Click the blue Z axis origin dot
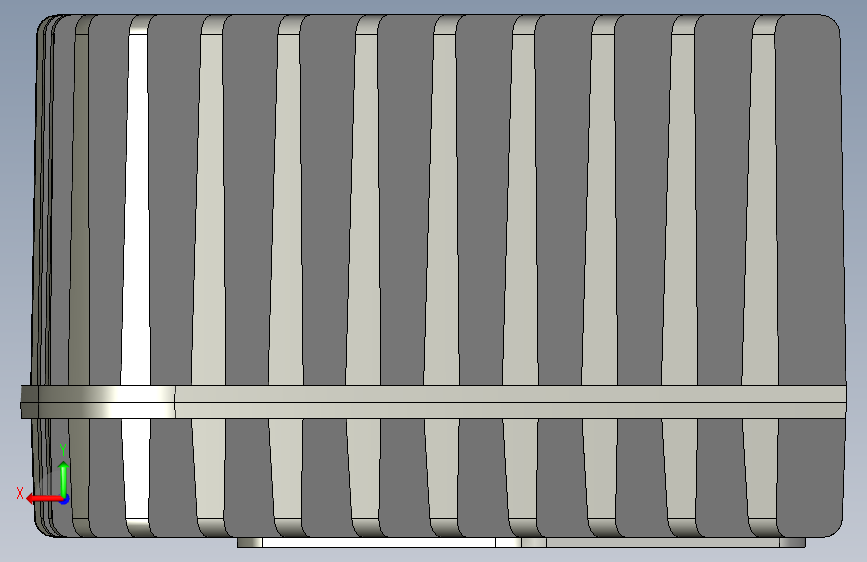 tap(64, 499)
